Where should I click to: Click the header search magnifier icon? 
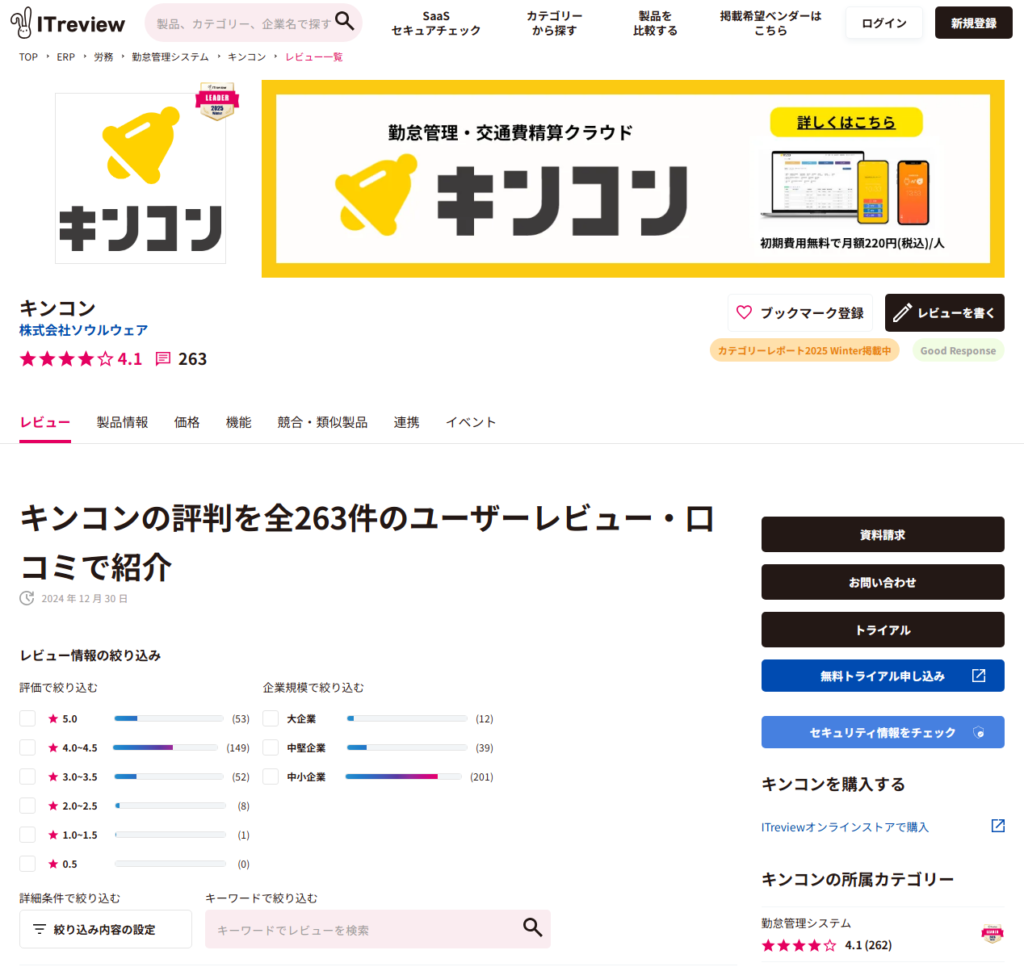[x=344, y=22]
